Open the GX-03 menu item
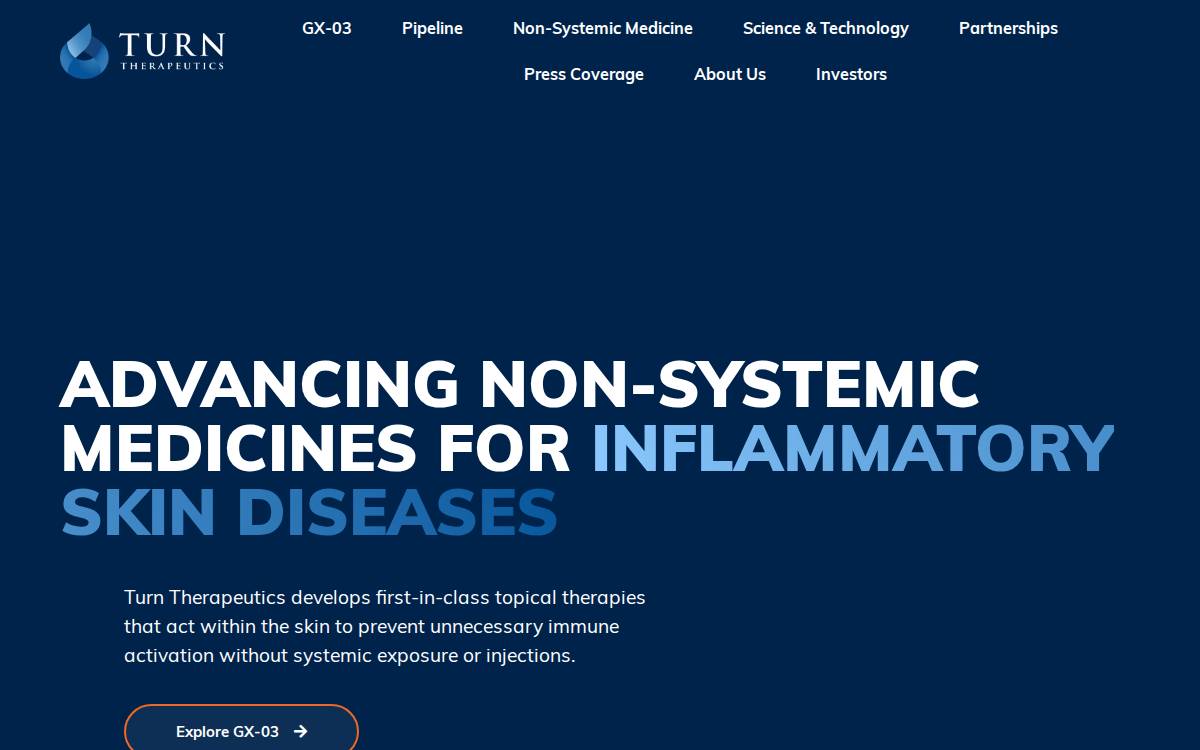1200x750 pixels. (327, 28)
